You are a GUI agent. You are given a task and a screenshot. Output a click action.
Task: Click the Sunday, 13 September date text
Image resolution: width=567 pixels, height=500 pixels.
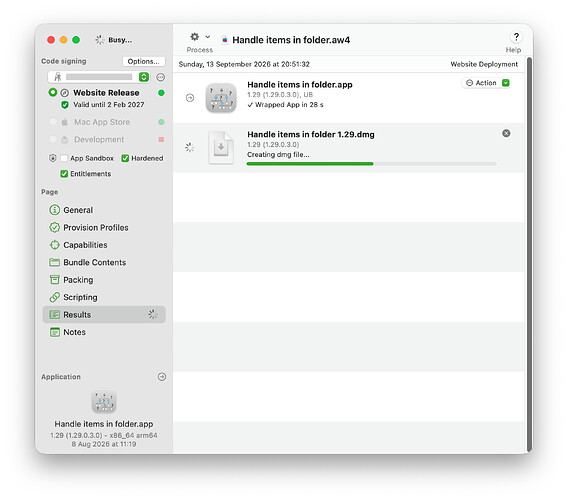244,64
